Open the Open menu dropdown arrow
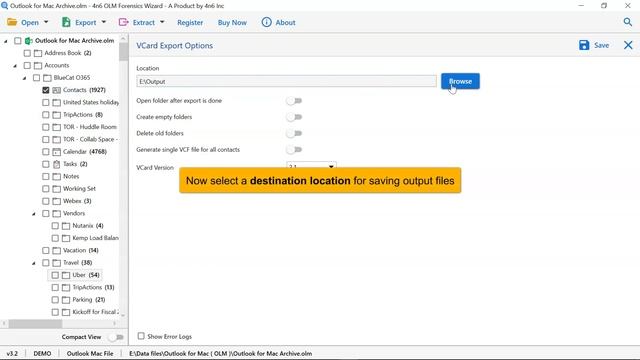The height and width of the screenshot is (360, 640). point(46,22)
